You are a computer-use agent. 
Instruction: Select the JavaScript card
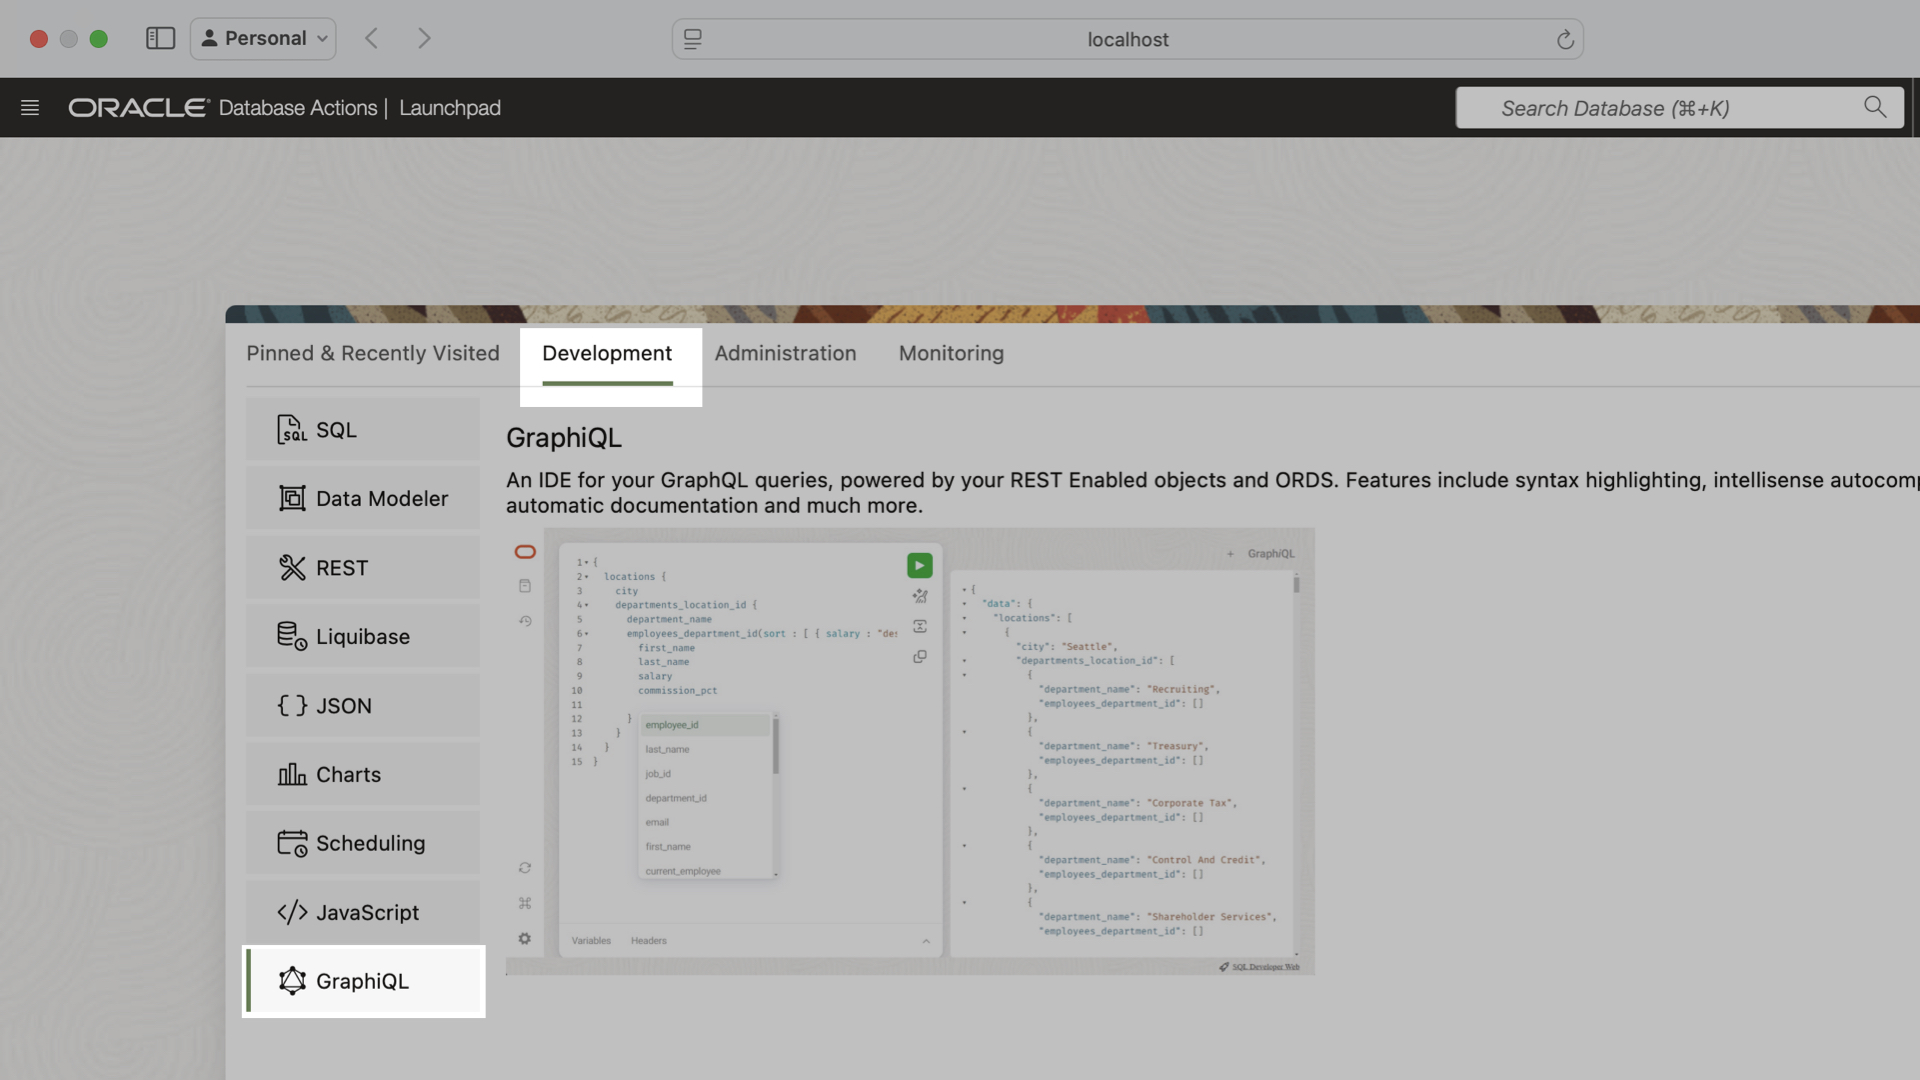pyautogui.click(x=363, y=913)
